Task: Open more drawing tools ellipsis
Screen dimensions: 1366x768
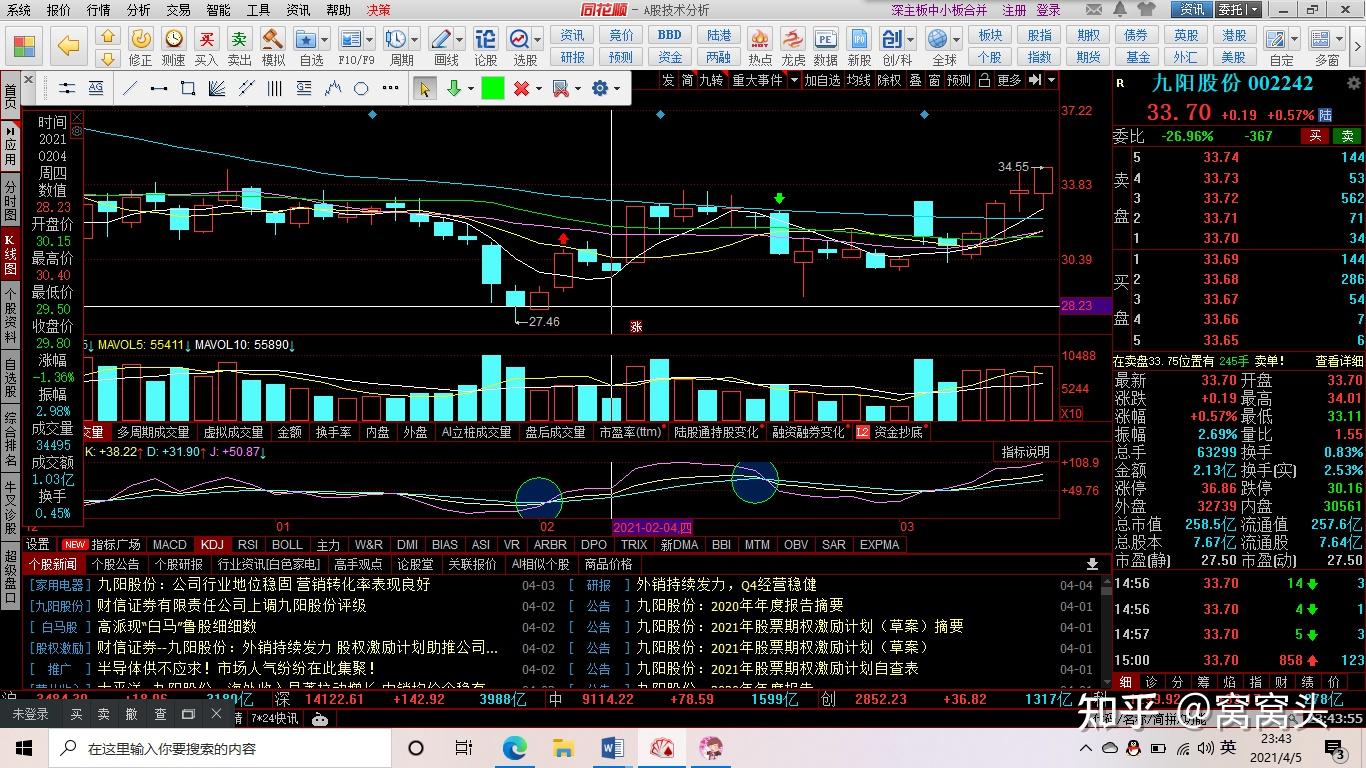Action: 391,88
